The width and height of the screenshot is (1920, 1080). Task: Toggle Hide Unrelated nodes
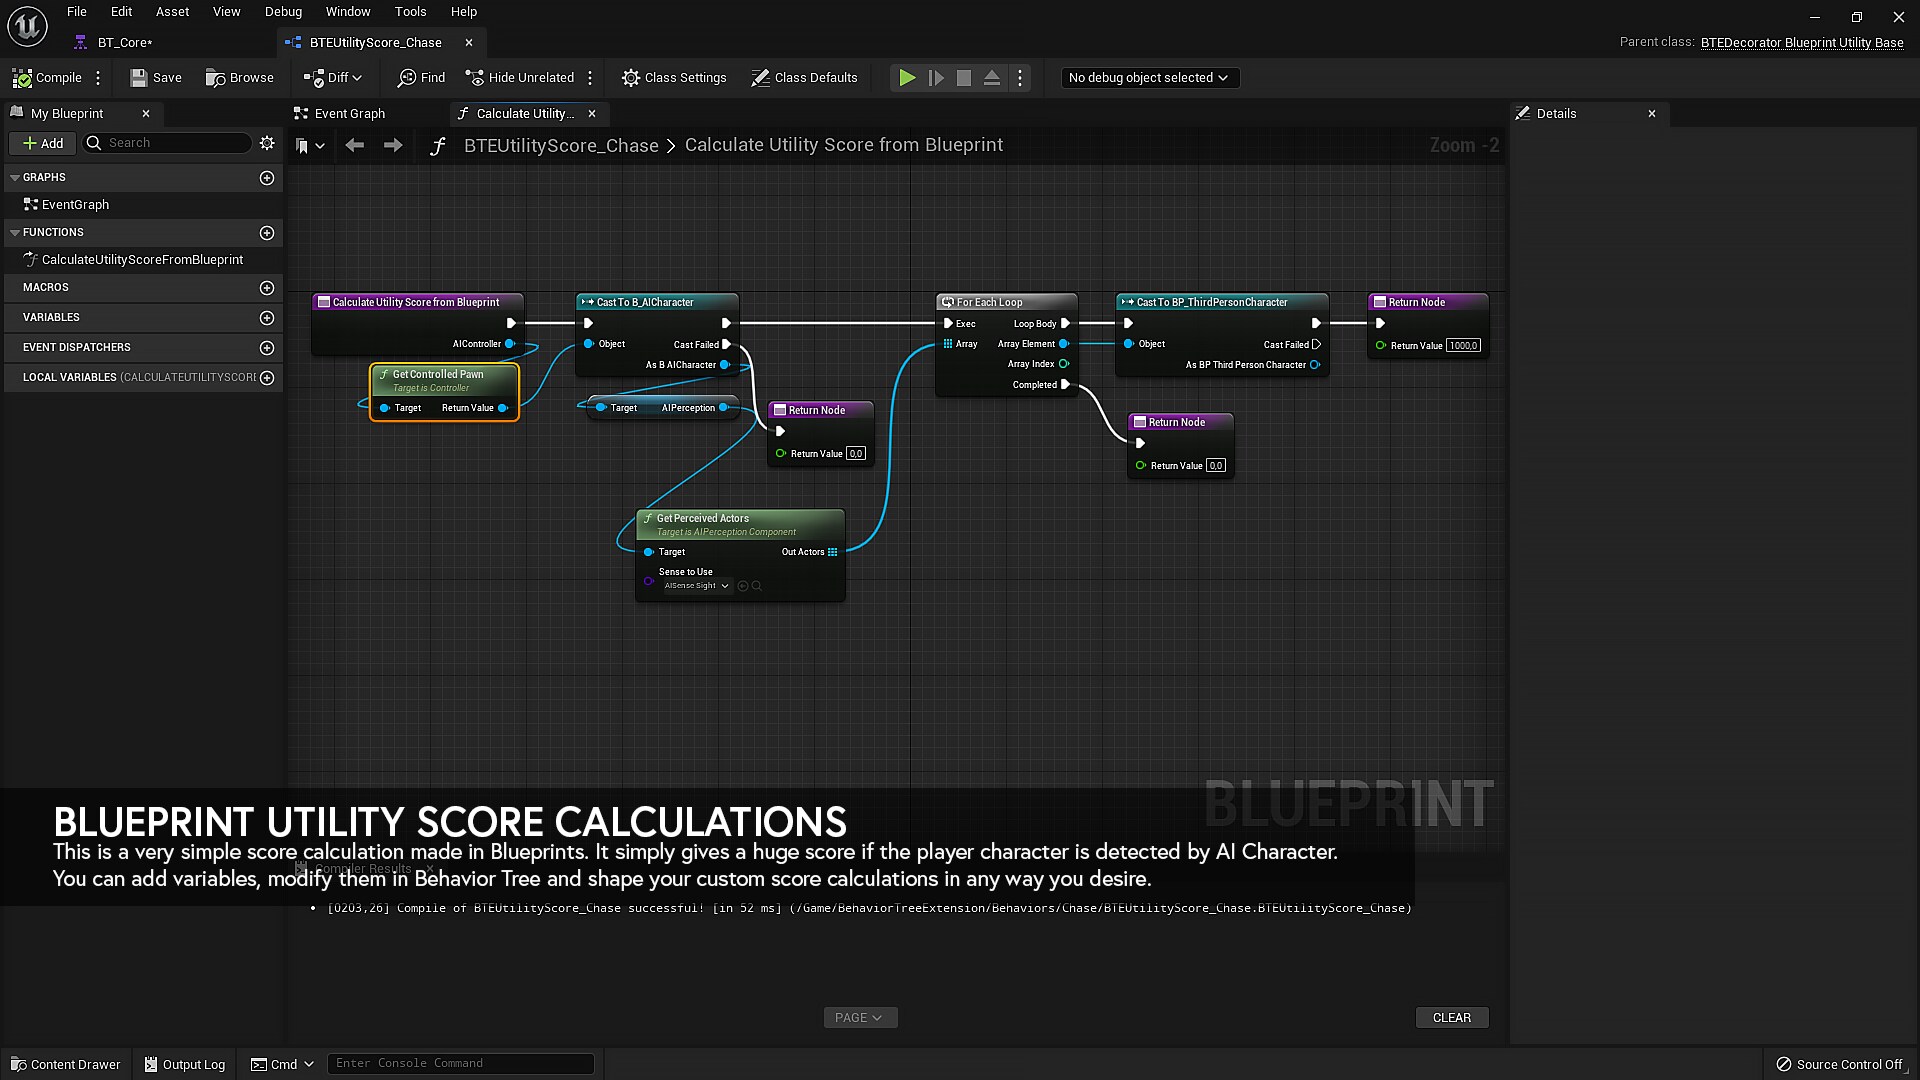520,77
